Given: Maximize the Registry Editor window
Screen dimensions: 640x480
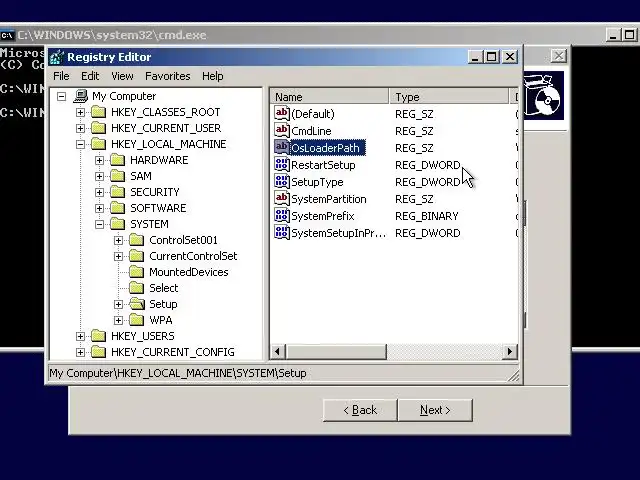Looking at the screenshot, I should point(491,57).
